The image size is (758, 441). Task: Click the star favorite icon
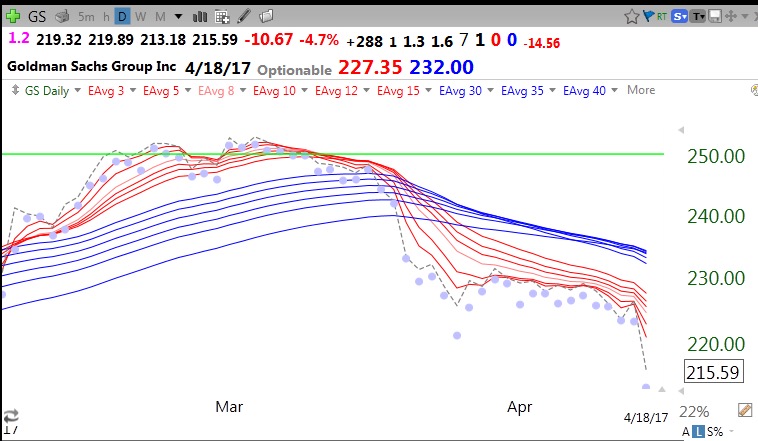click(631, 17)
